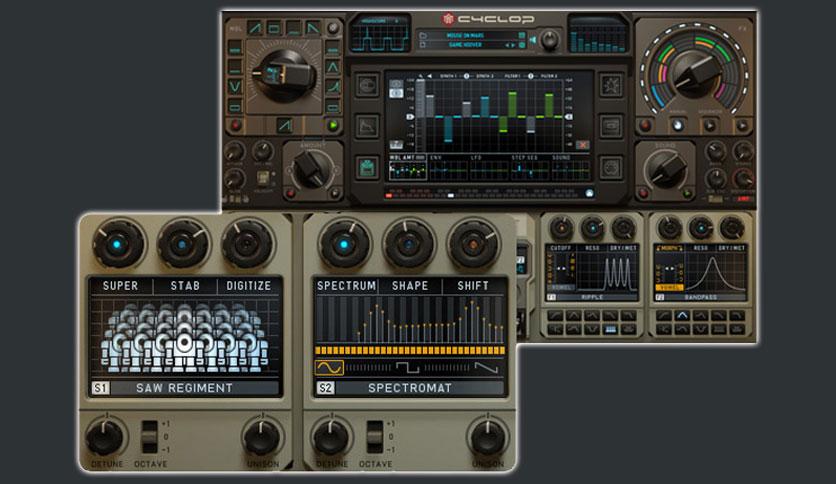Click the SHIFT knob above Spectromat display
Viewport: 836px width, 484px height.
(x=473, y=245)
